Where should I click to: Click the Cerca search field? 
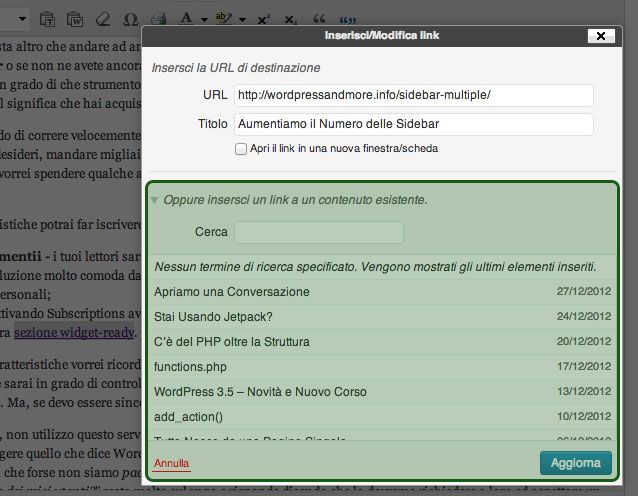[318, 232]
